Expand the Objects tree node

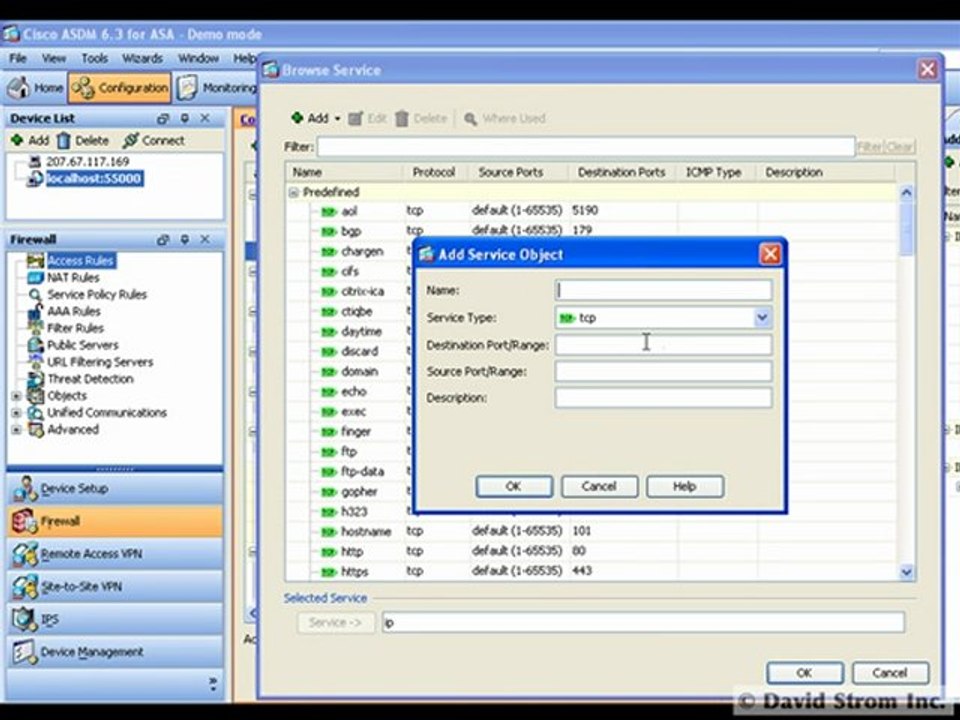click(x=17, y=396)
